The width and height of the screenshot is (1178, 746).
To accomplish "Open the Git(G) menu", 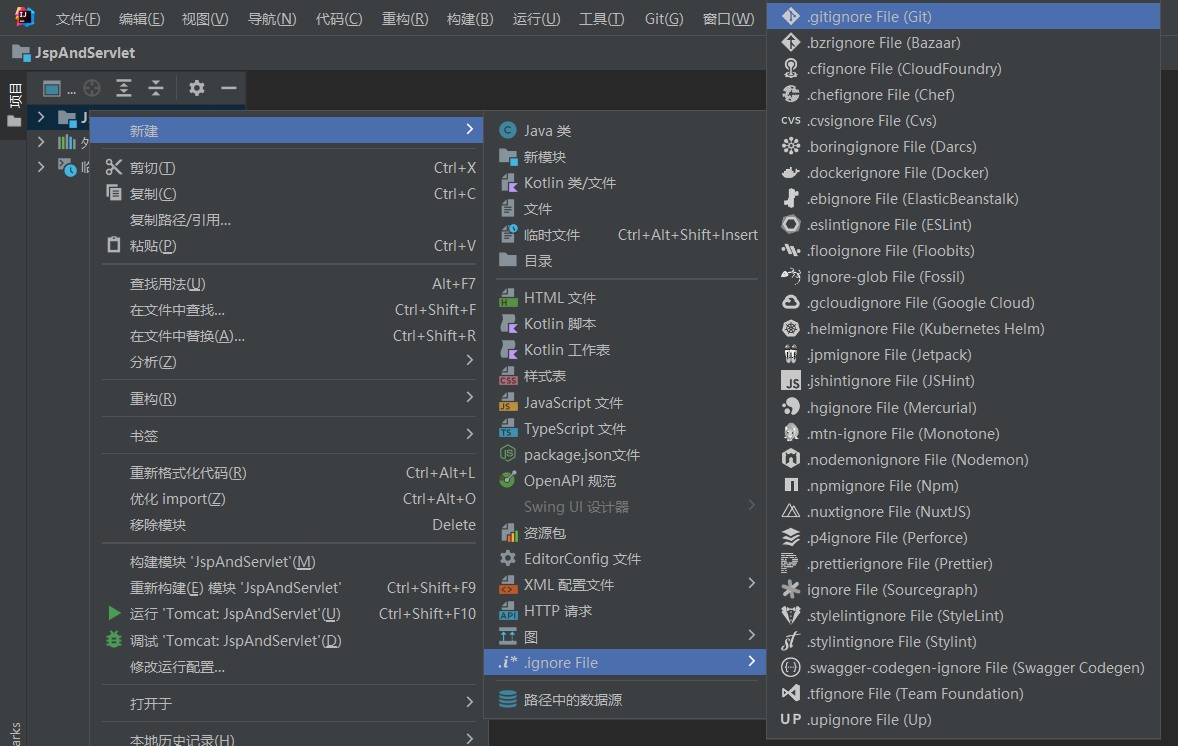I will (x=664, y=18).
